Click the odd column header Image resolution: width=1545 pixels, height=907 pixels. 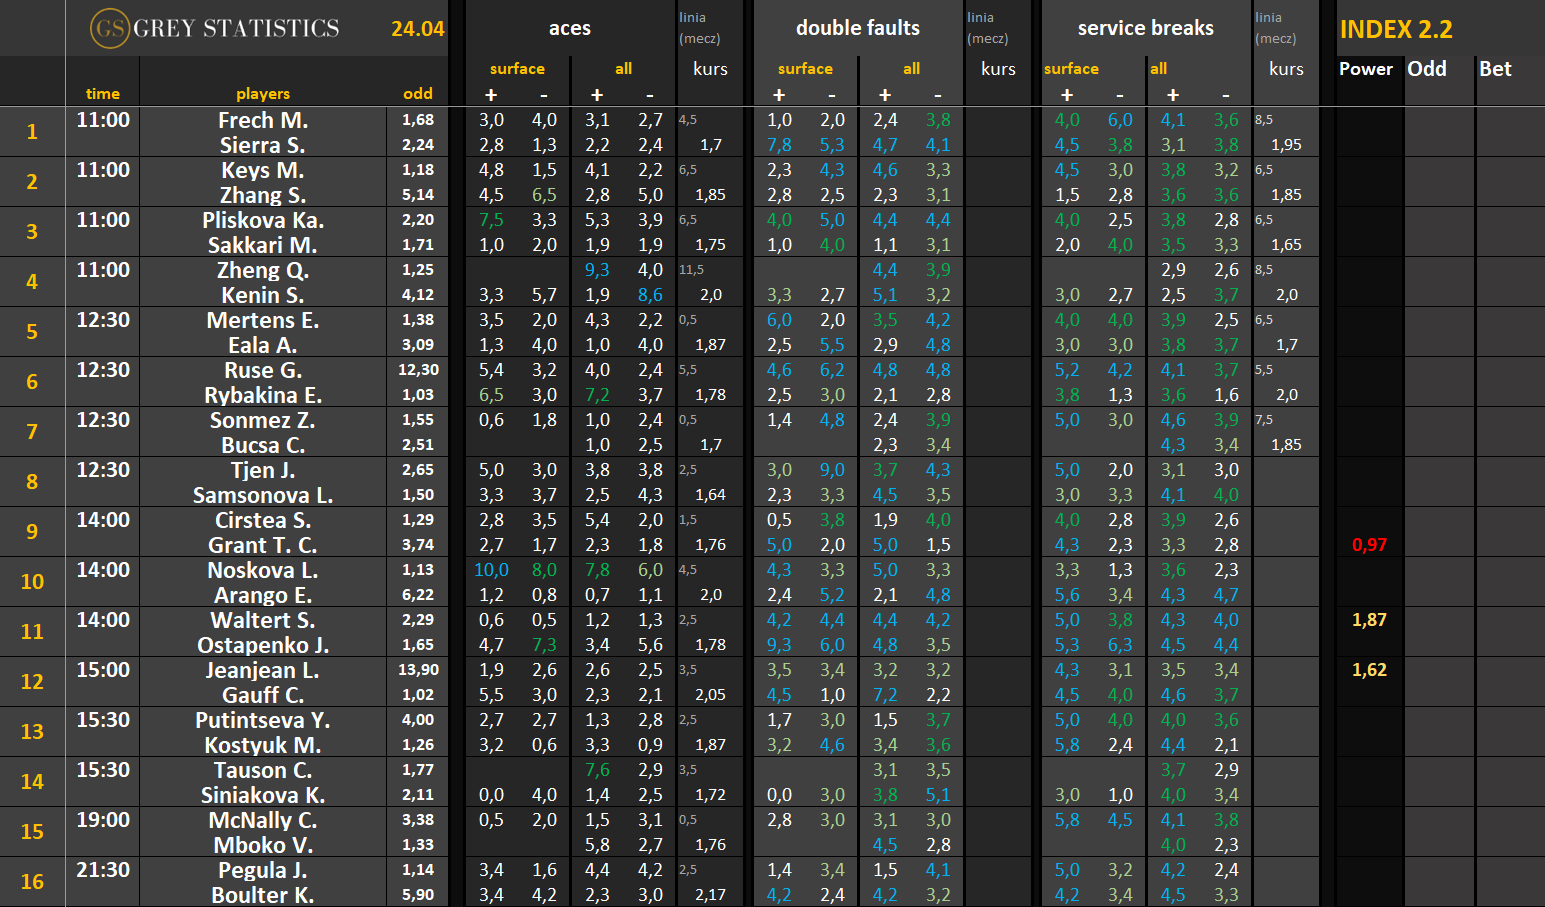coord(418,93)
